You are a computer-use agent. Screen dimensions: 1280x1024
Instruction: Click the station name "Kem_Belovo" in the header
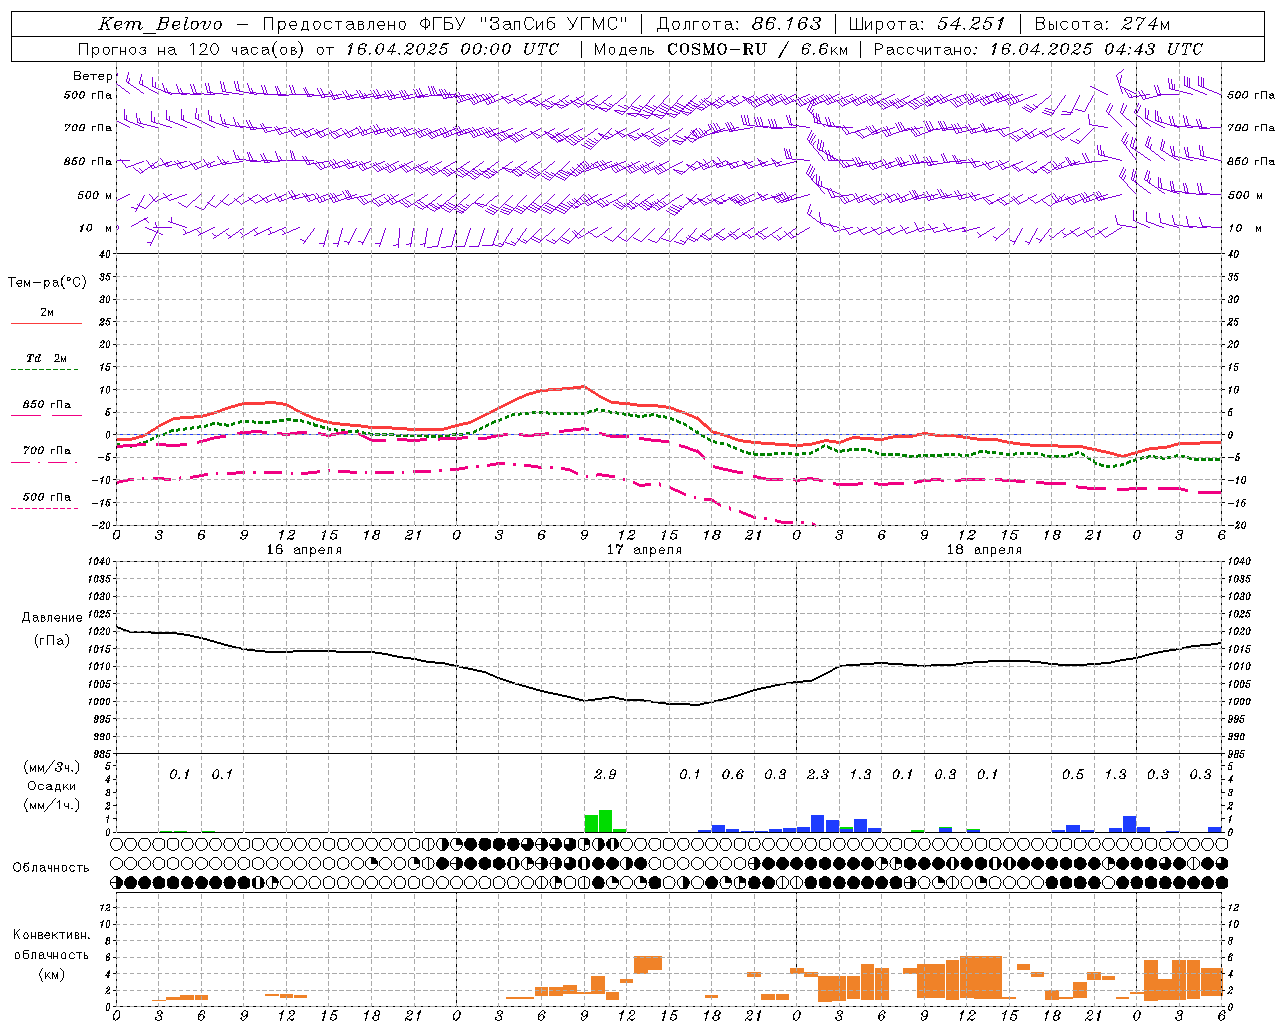(x=161, y=24)
